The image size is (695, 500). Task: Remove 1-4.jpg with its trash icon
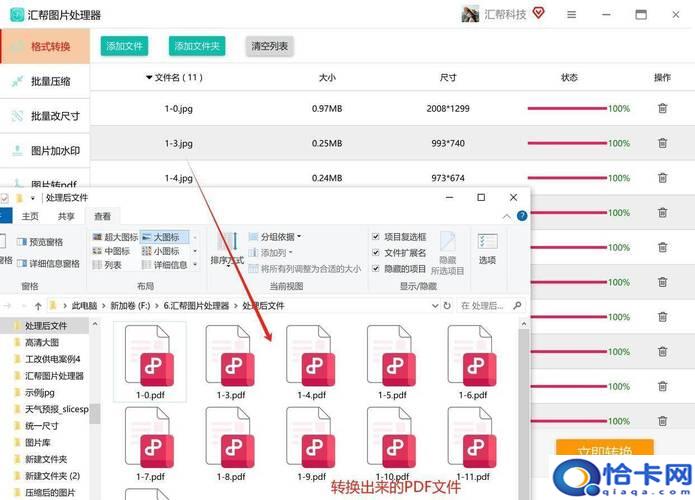(662, 178)
